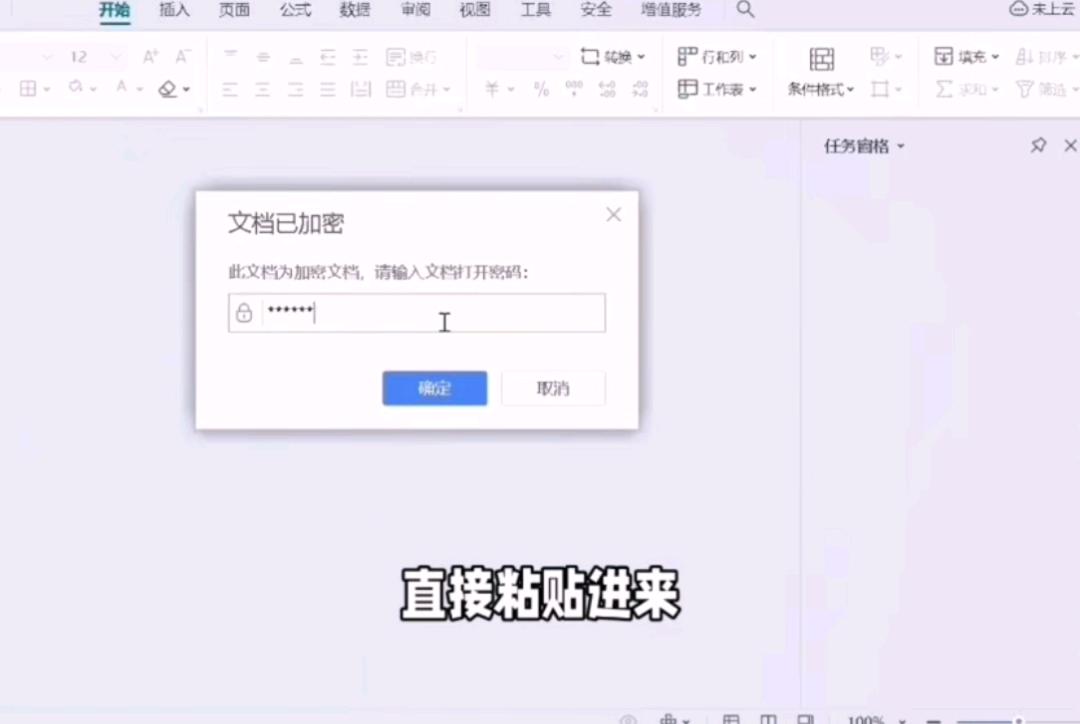
Task: Click the increase decimal places icon
Action: 607,89
